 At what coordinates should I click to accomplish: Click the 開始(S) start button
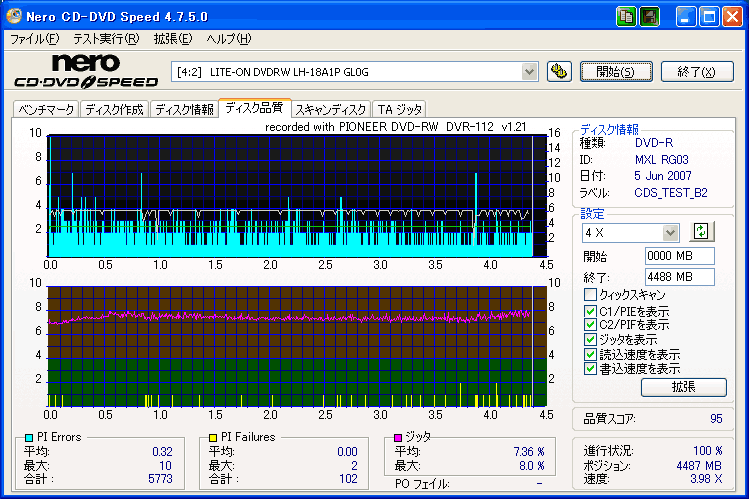[x=616, y=72]
